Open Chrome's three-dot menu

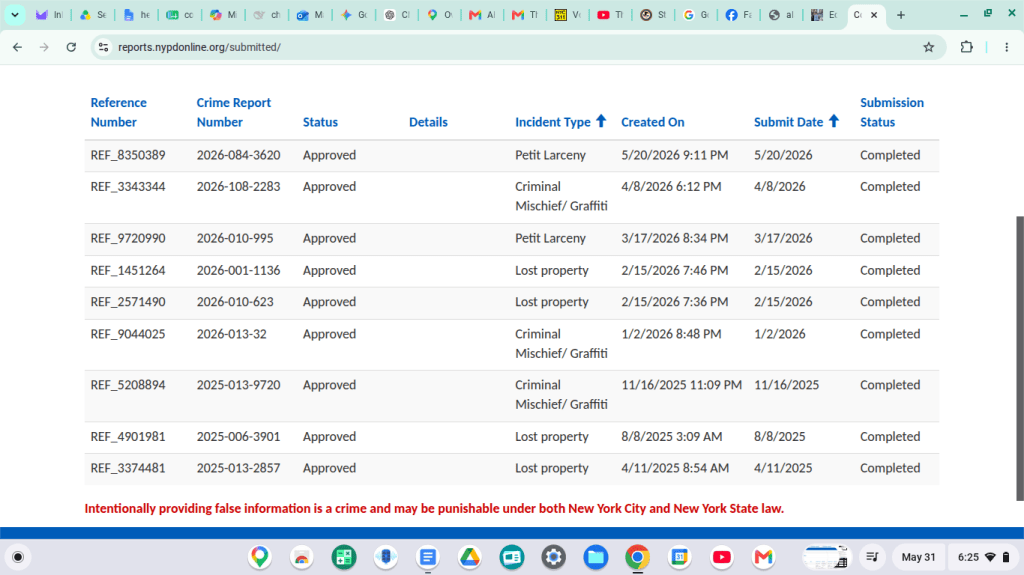pyautogui.click(x=1006, y=47)
